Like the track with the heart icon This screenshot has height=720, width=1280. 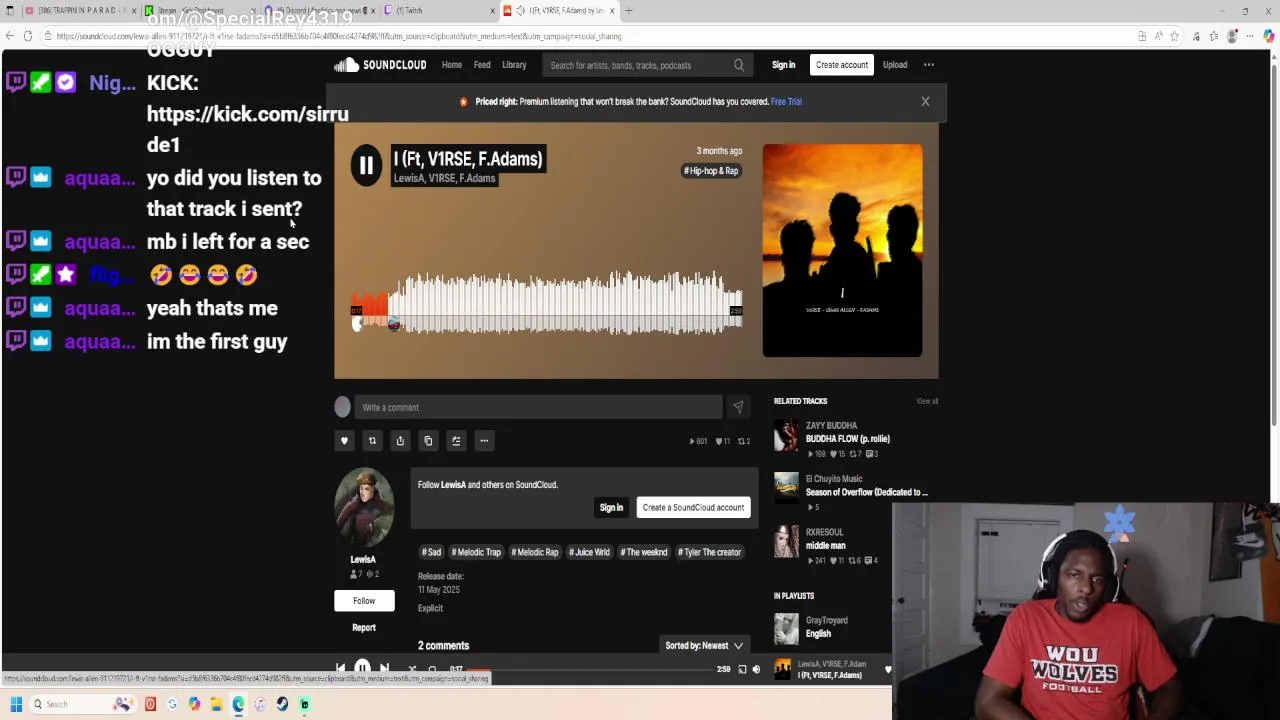click(x=344, y=441)
